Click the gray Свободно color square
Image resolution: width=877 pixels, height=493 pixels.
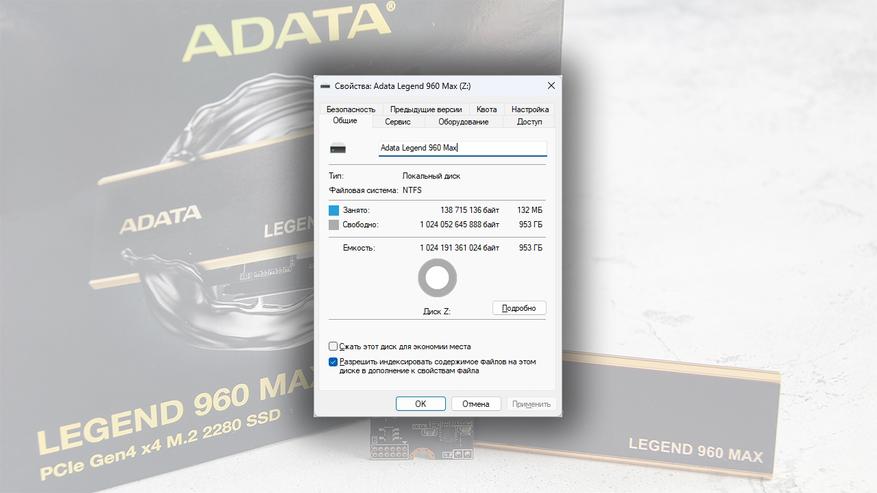(334, 224)
